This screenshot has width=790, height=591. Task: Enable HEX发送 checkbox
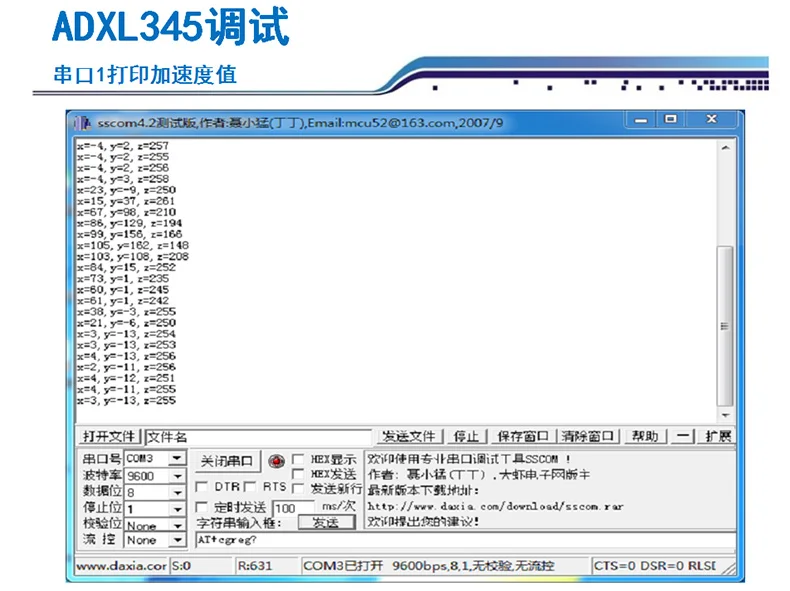click(x=298, y=474)
